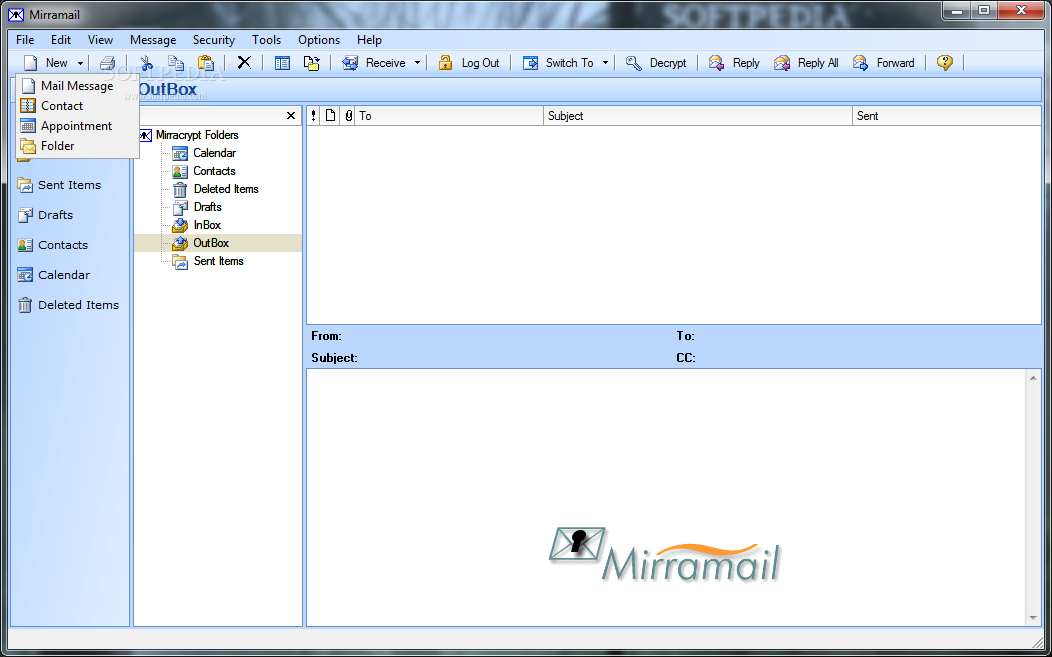Open the Edit menu
The image size is (1052, 657).
(x=60, y=40)
